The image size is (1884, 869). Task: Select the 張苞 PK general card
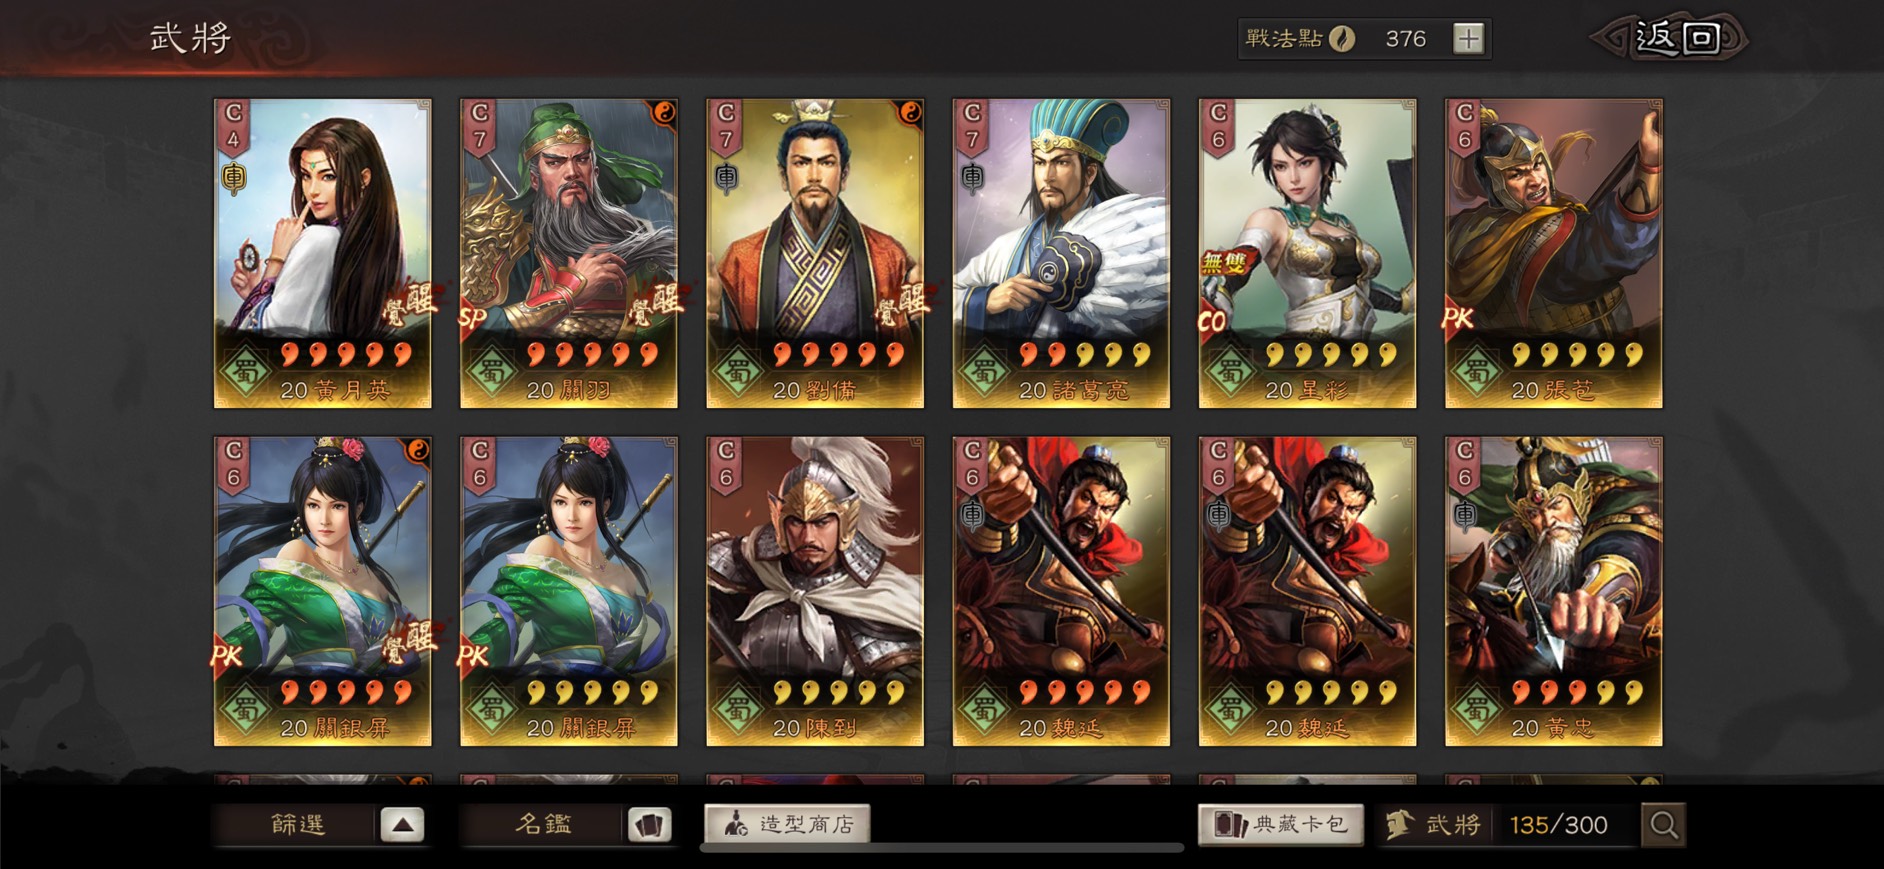pyautogui.click(x=1554, y=253)
